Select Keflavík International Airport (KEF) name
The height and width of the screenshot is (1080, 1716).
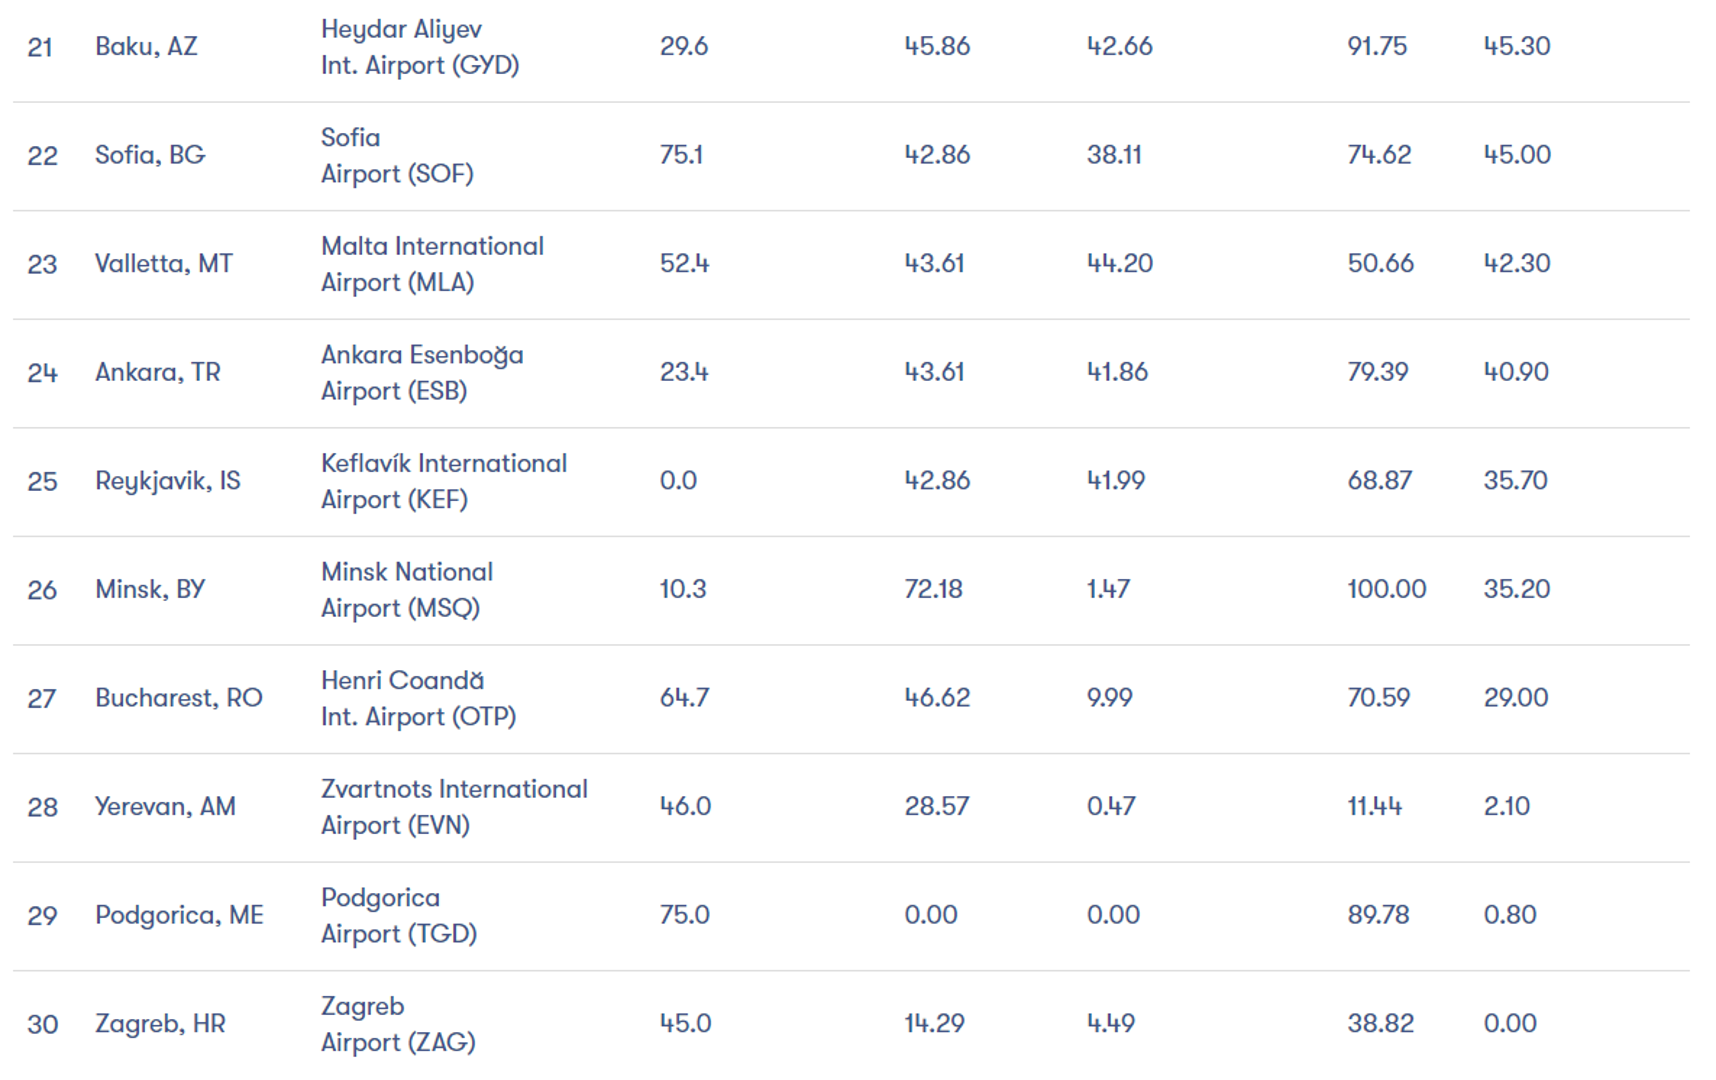click(444, 481)
